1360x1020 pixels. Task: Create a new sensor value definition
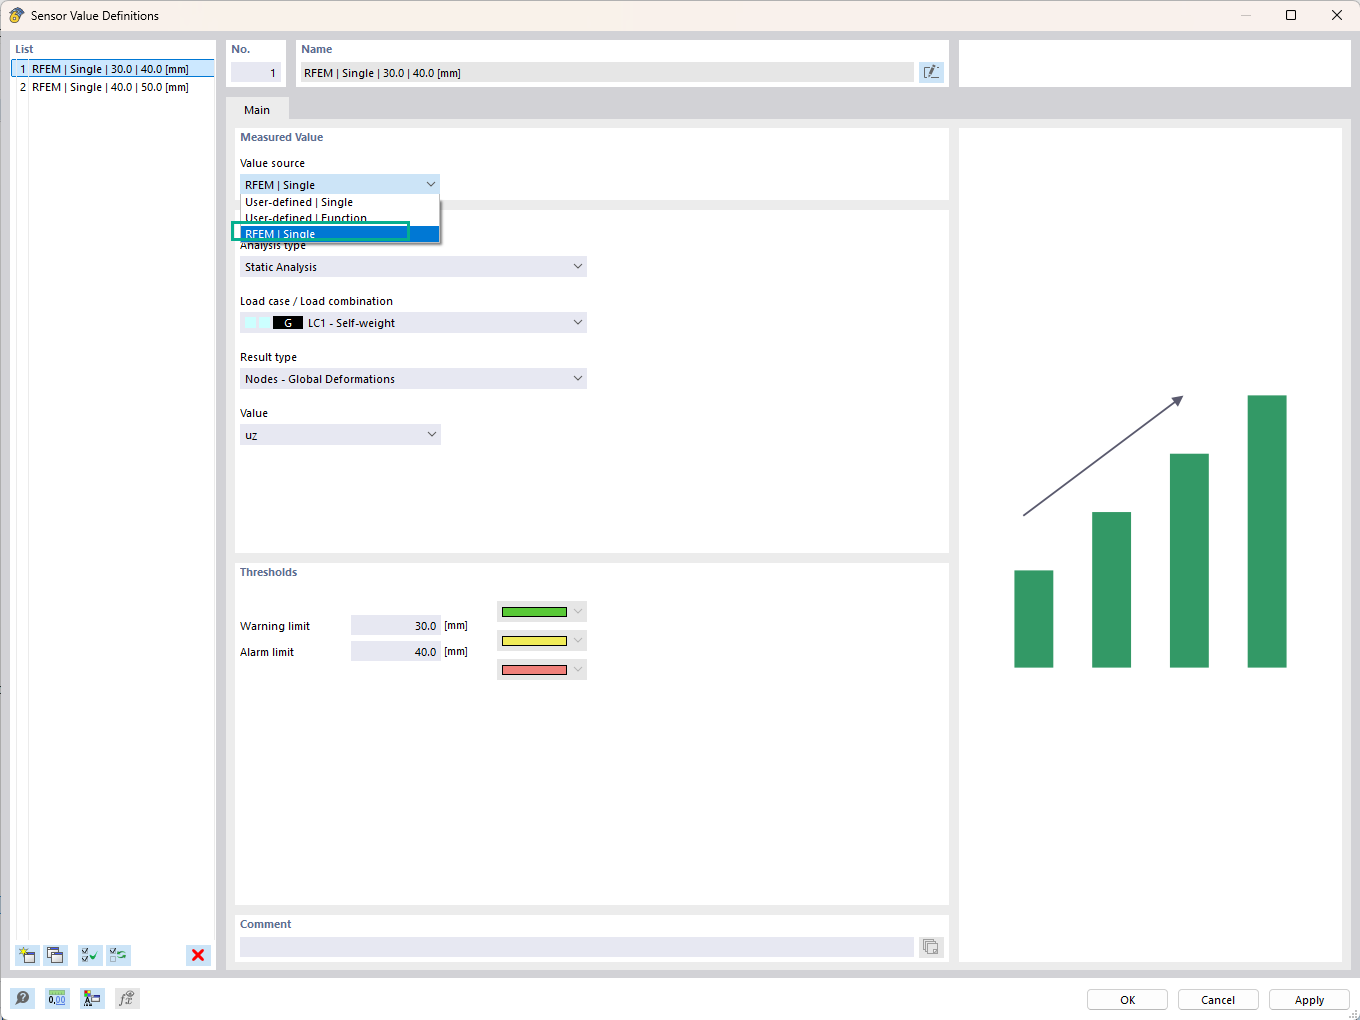[27, 955]
